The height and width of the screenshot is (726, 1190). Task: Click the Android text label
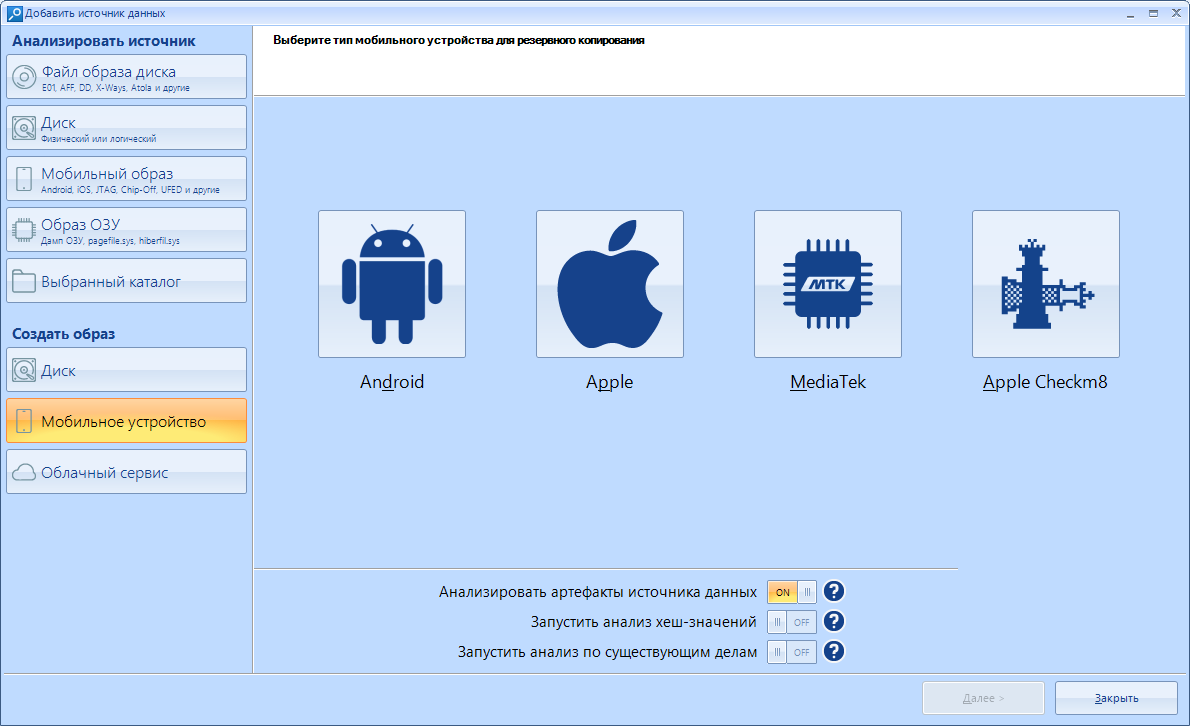point(392,382)
